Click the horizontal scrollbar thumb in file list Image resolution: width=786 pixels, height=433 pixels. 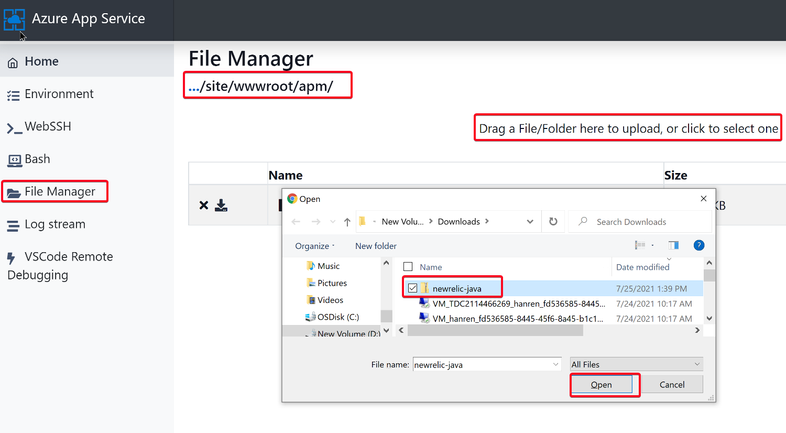pyautogui.click(x=495, y=330)
